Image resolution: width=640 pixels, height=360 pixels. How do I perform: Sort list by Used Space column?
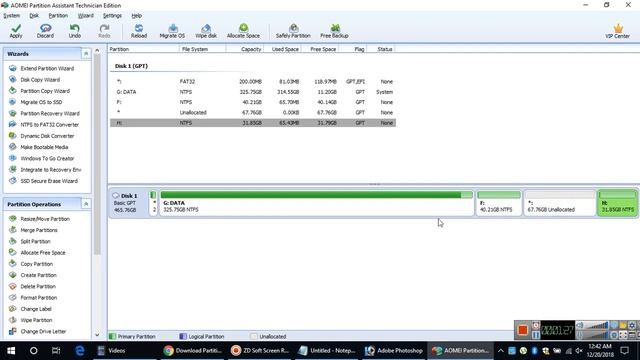[x=282, y=49]
